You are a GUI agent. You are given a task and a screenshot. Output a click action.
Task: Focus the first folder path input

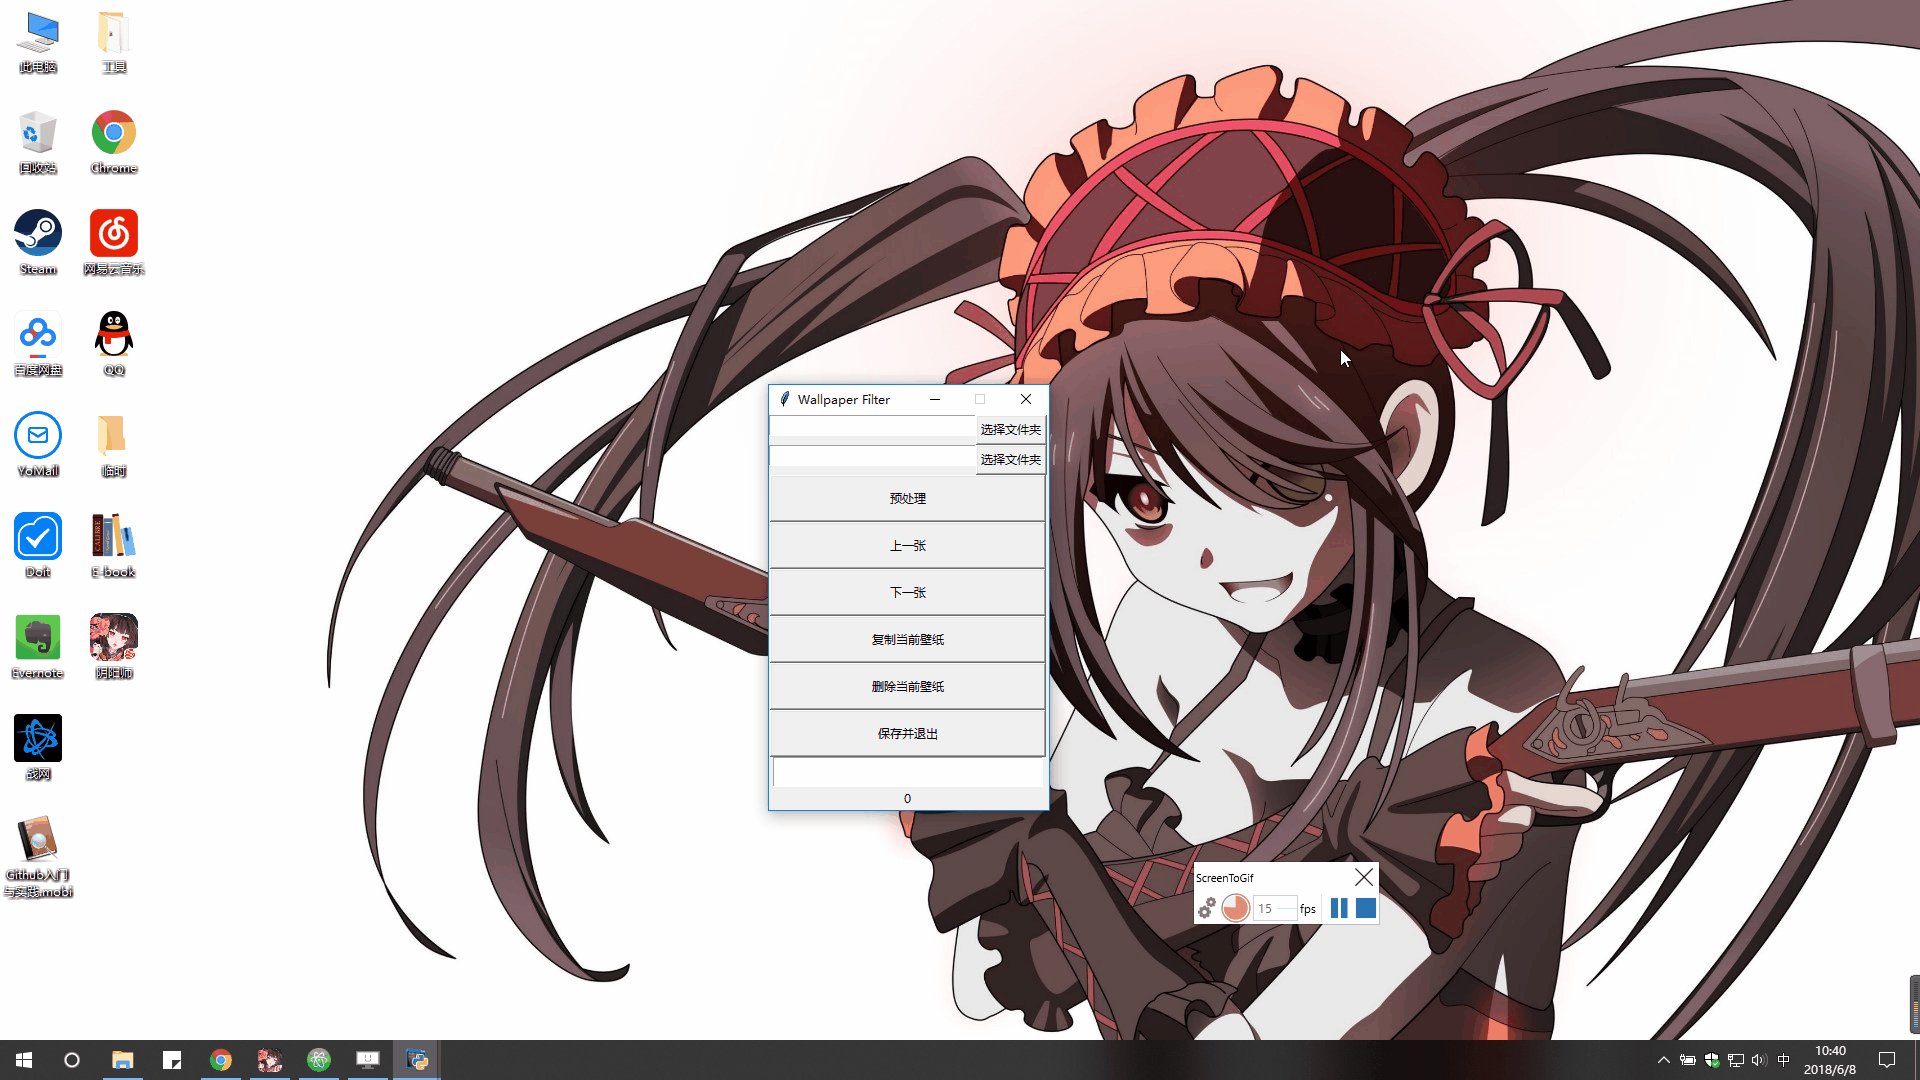click(x=871, y=428)
